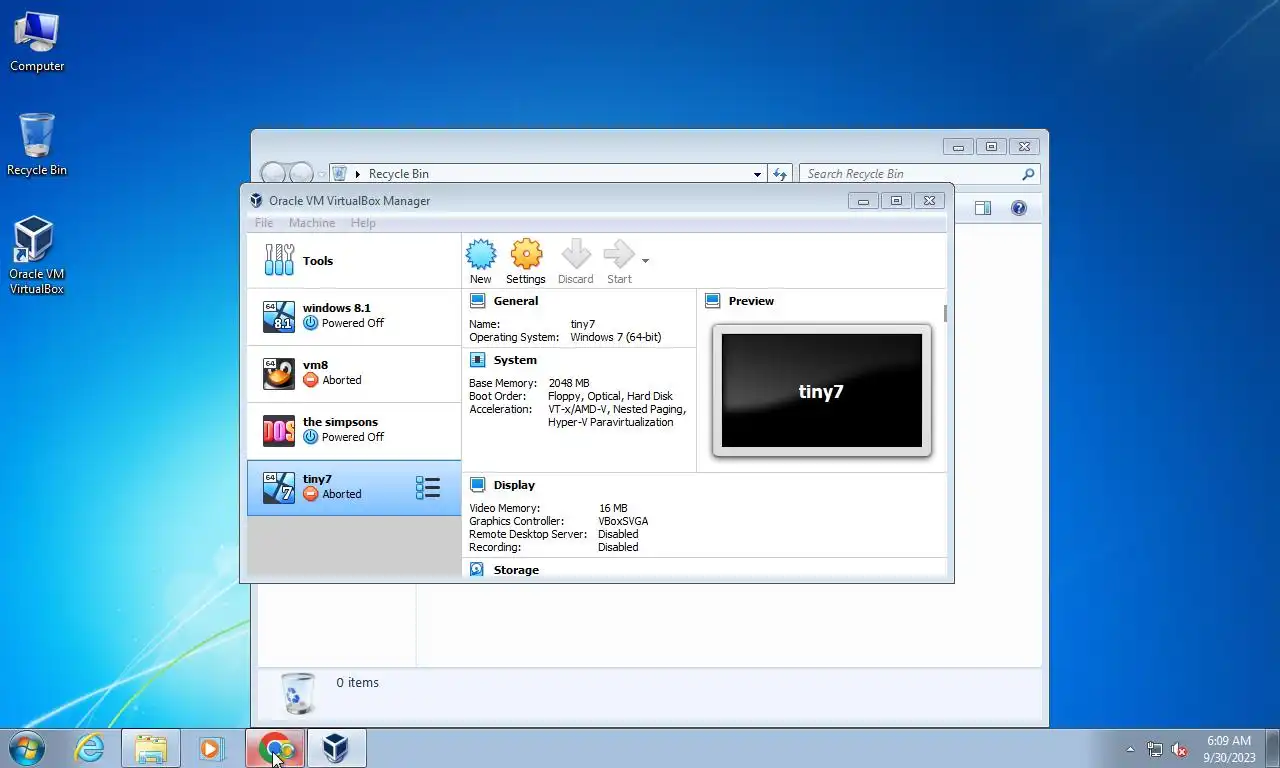Image resolution: width=1280 pixels, height=768 pixels.
Task: Click the VBoxSVGA graphics controller value
Action: (623, 521)
